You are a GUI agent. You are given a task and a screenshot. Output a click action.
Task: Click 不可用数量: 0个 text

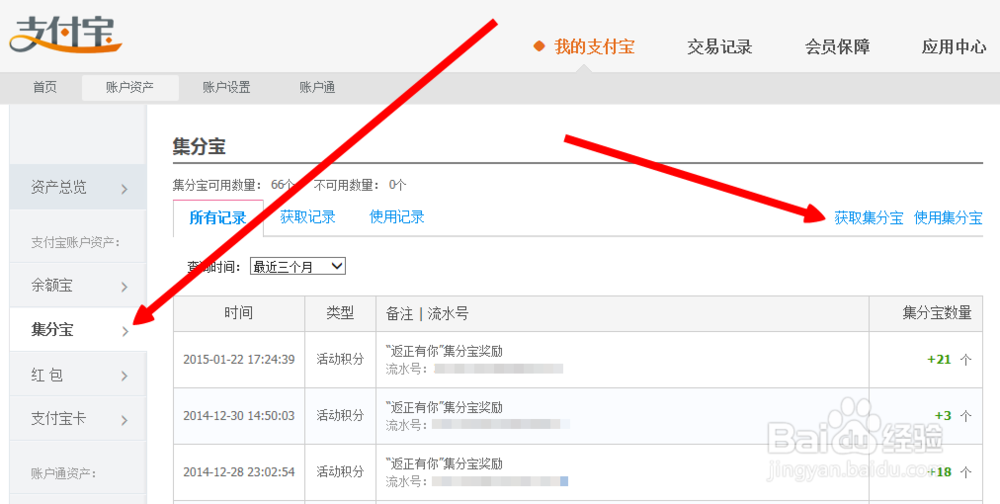click(360, 185)
